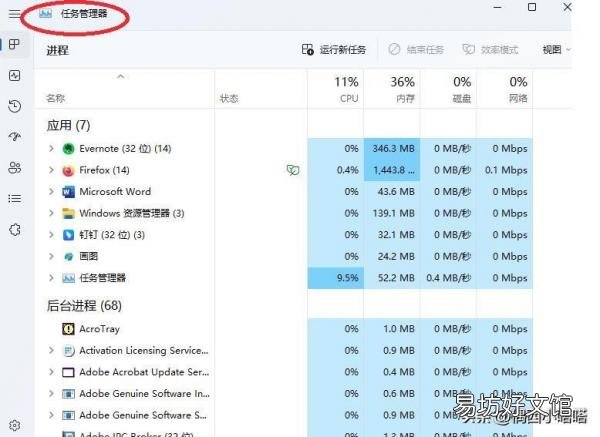
Task: Select 任务管理器 CPU value 9.5%
Action: pos(347,278)
